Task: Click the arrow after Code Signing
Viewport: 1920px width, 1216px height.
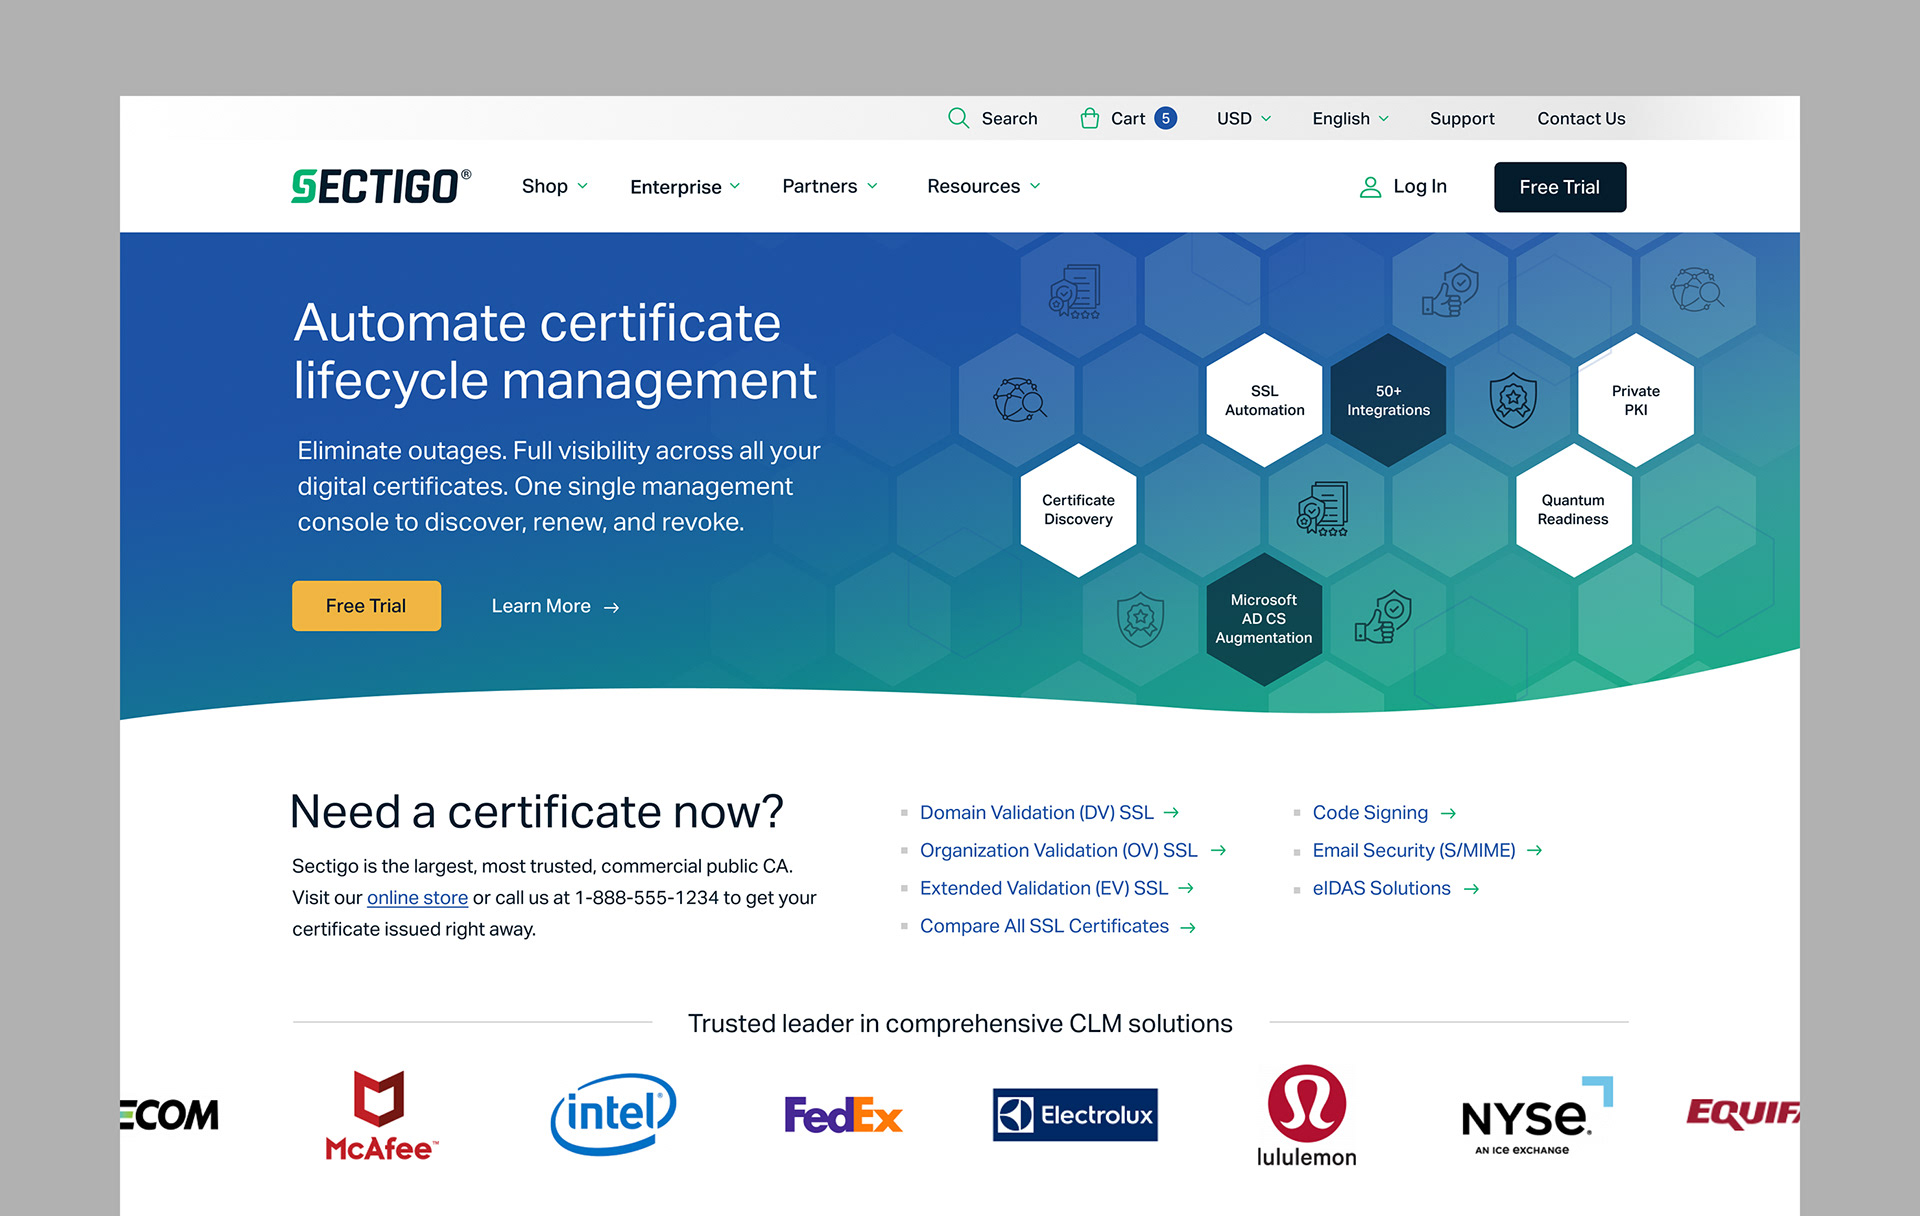Action: pyautogui.click(x=1448, y=814)
